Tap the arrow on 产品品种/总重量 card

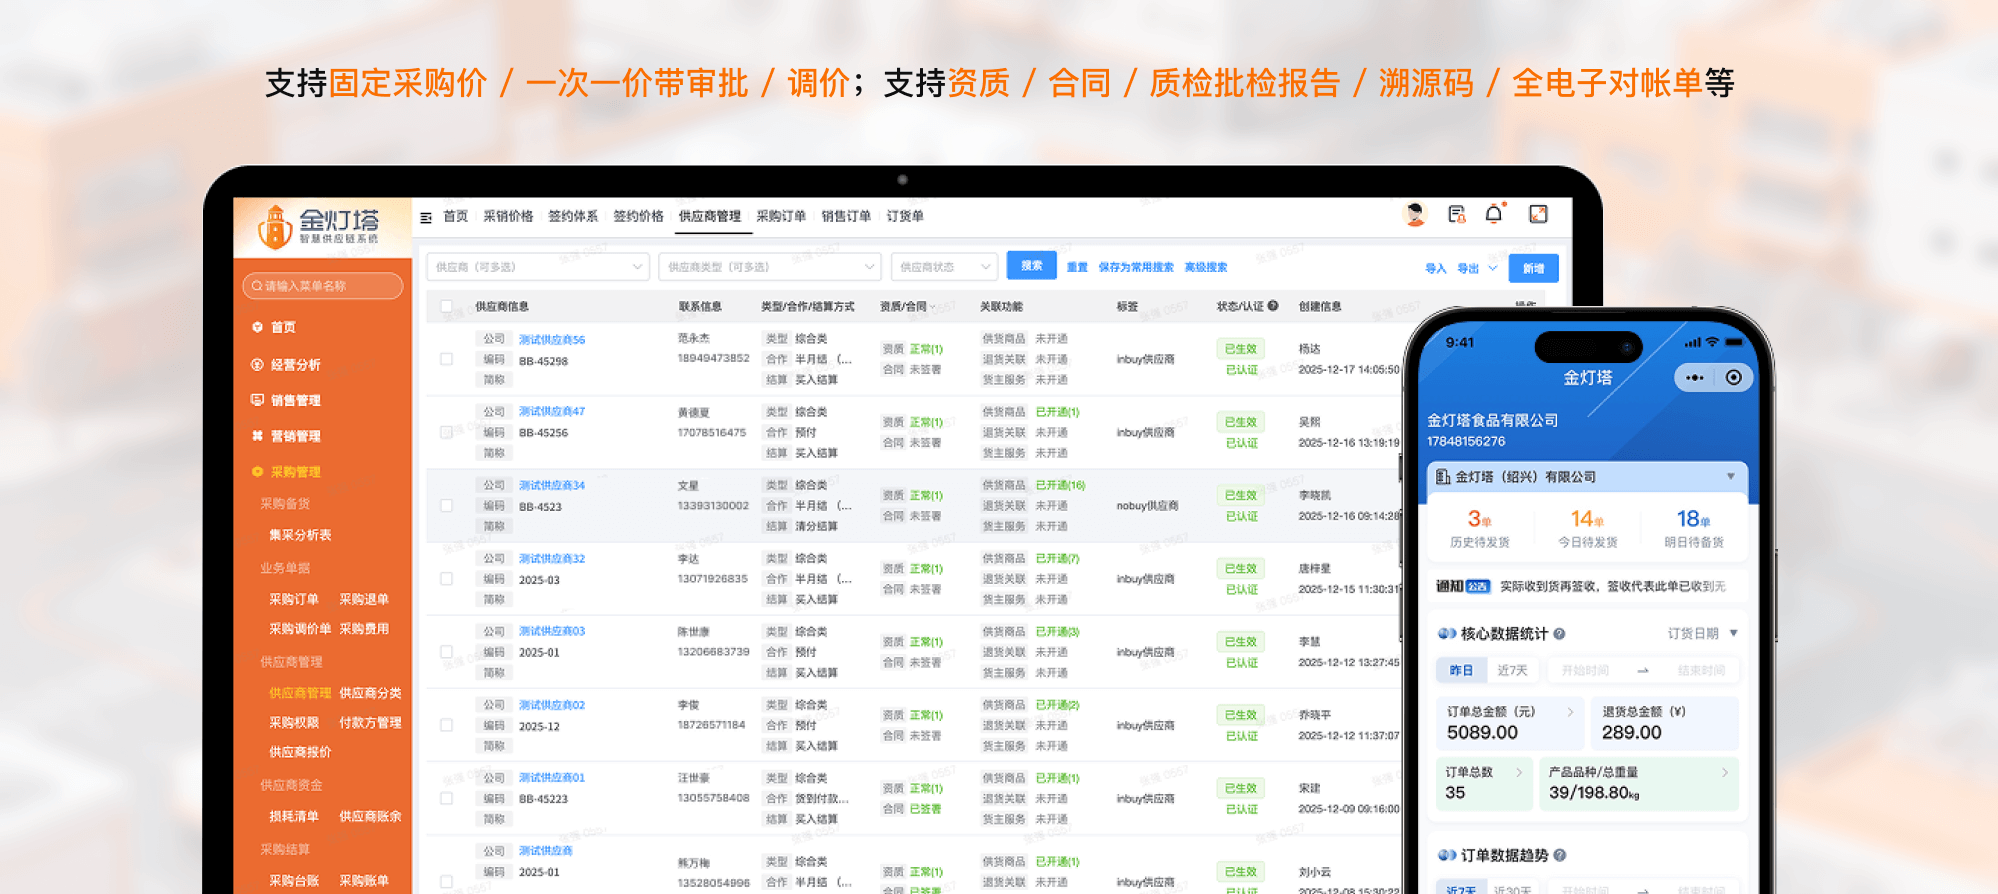click(x=1725, y=772)
